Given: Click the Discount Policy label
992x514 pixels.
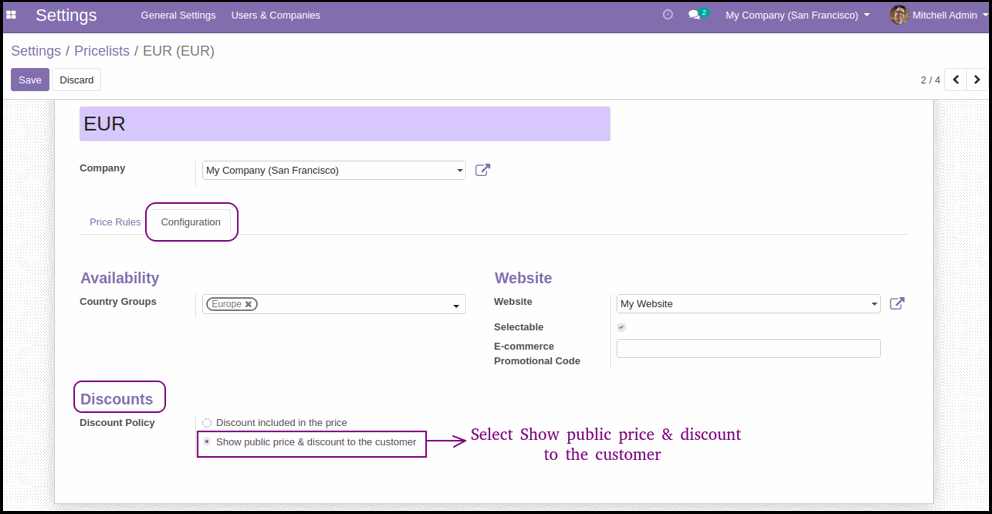Looking at the screenshot, I should [x=117, y=423].
